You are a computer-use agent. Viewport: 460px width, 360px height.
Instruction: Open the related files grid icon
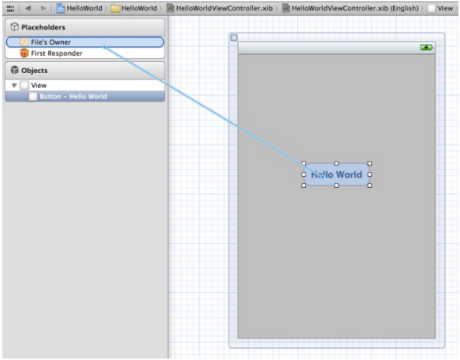tap(10, 8)
